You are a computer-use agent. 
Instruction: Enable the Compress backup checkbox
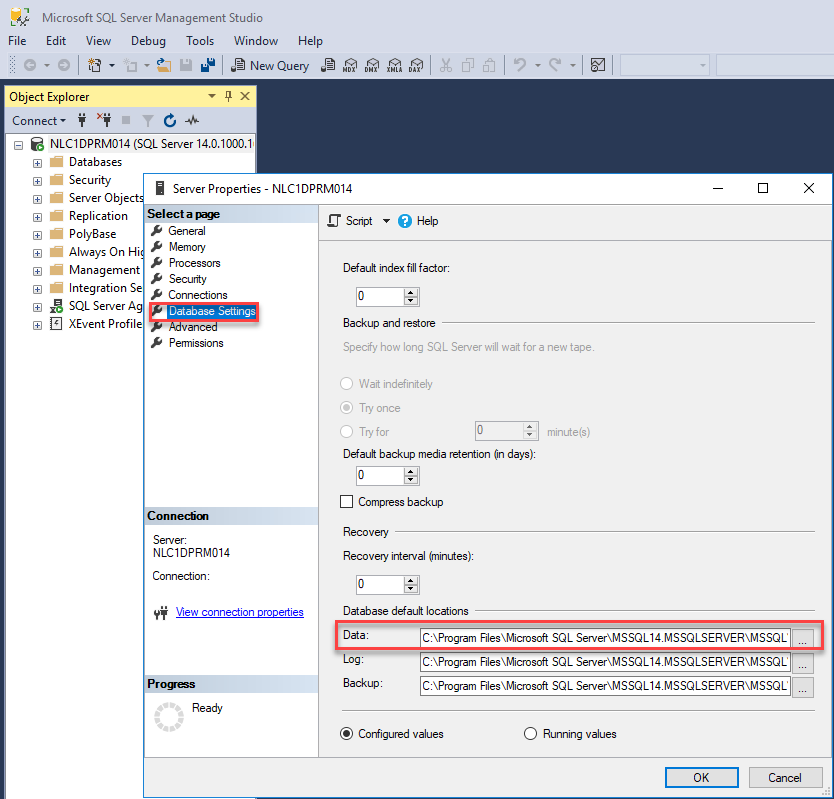tap(346, 502)
